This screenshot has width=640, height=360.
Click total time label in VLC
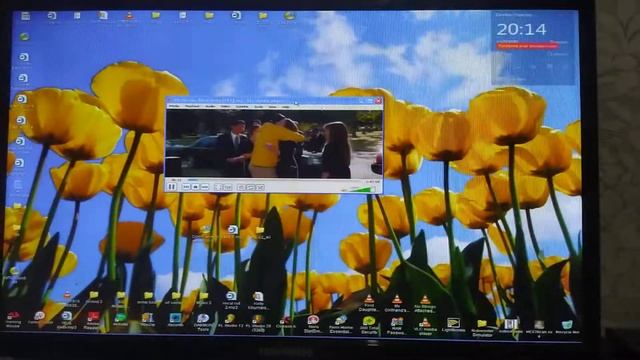pyautogui.click(x=373, y=181)
